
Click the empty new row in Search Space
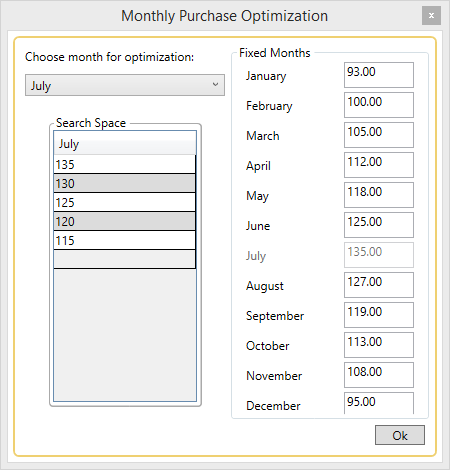[124, 259]
